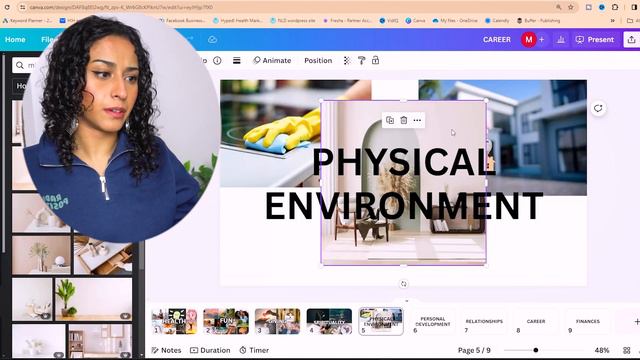Go to Canva Home
The image size is (640, 360).
pyautogui.click(x=15, y=40)
